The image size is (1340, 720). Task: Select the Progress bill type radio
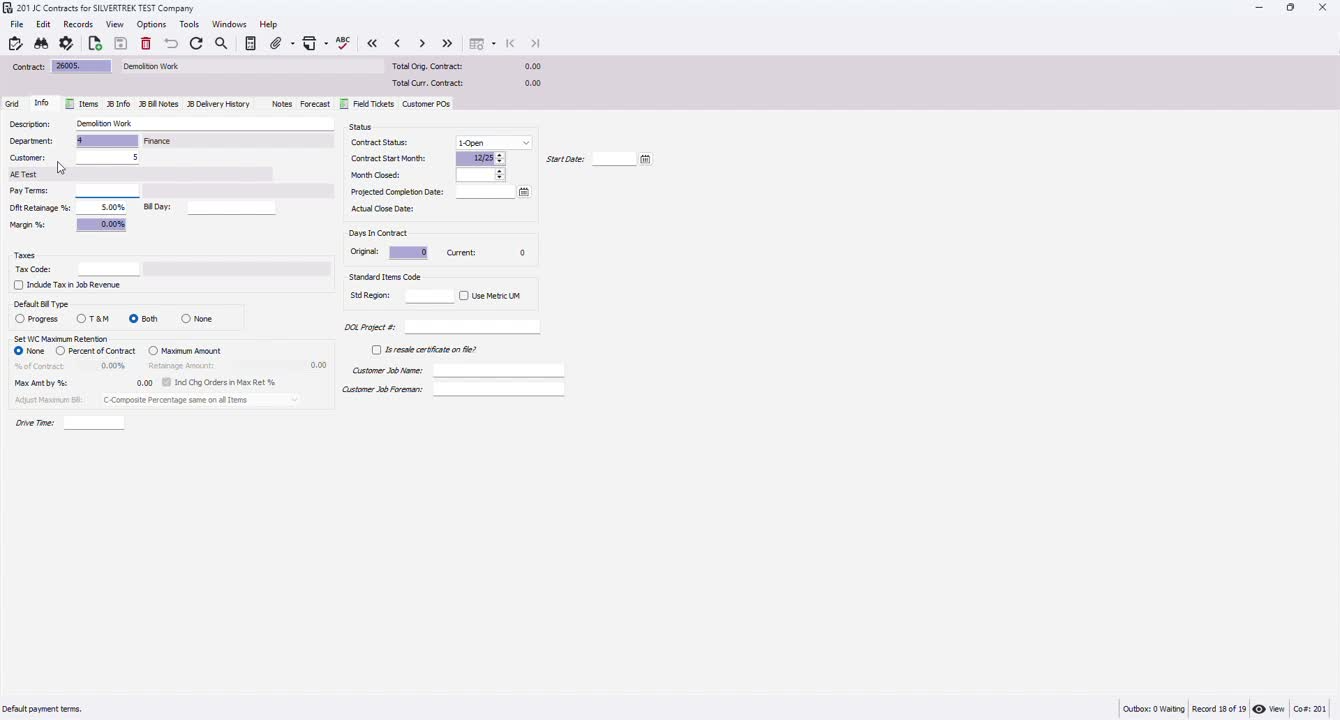pyautogui.click(x=20, y=319)
